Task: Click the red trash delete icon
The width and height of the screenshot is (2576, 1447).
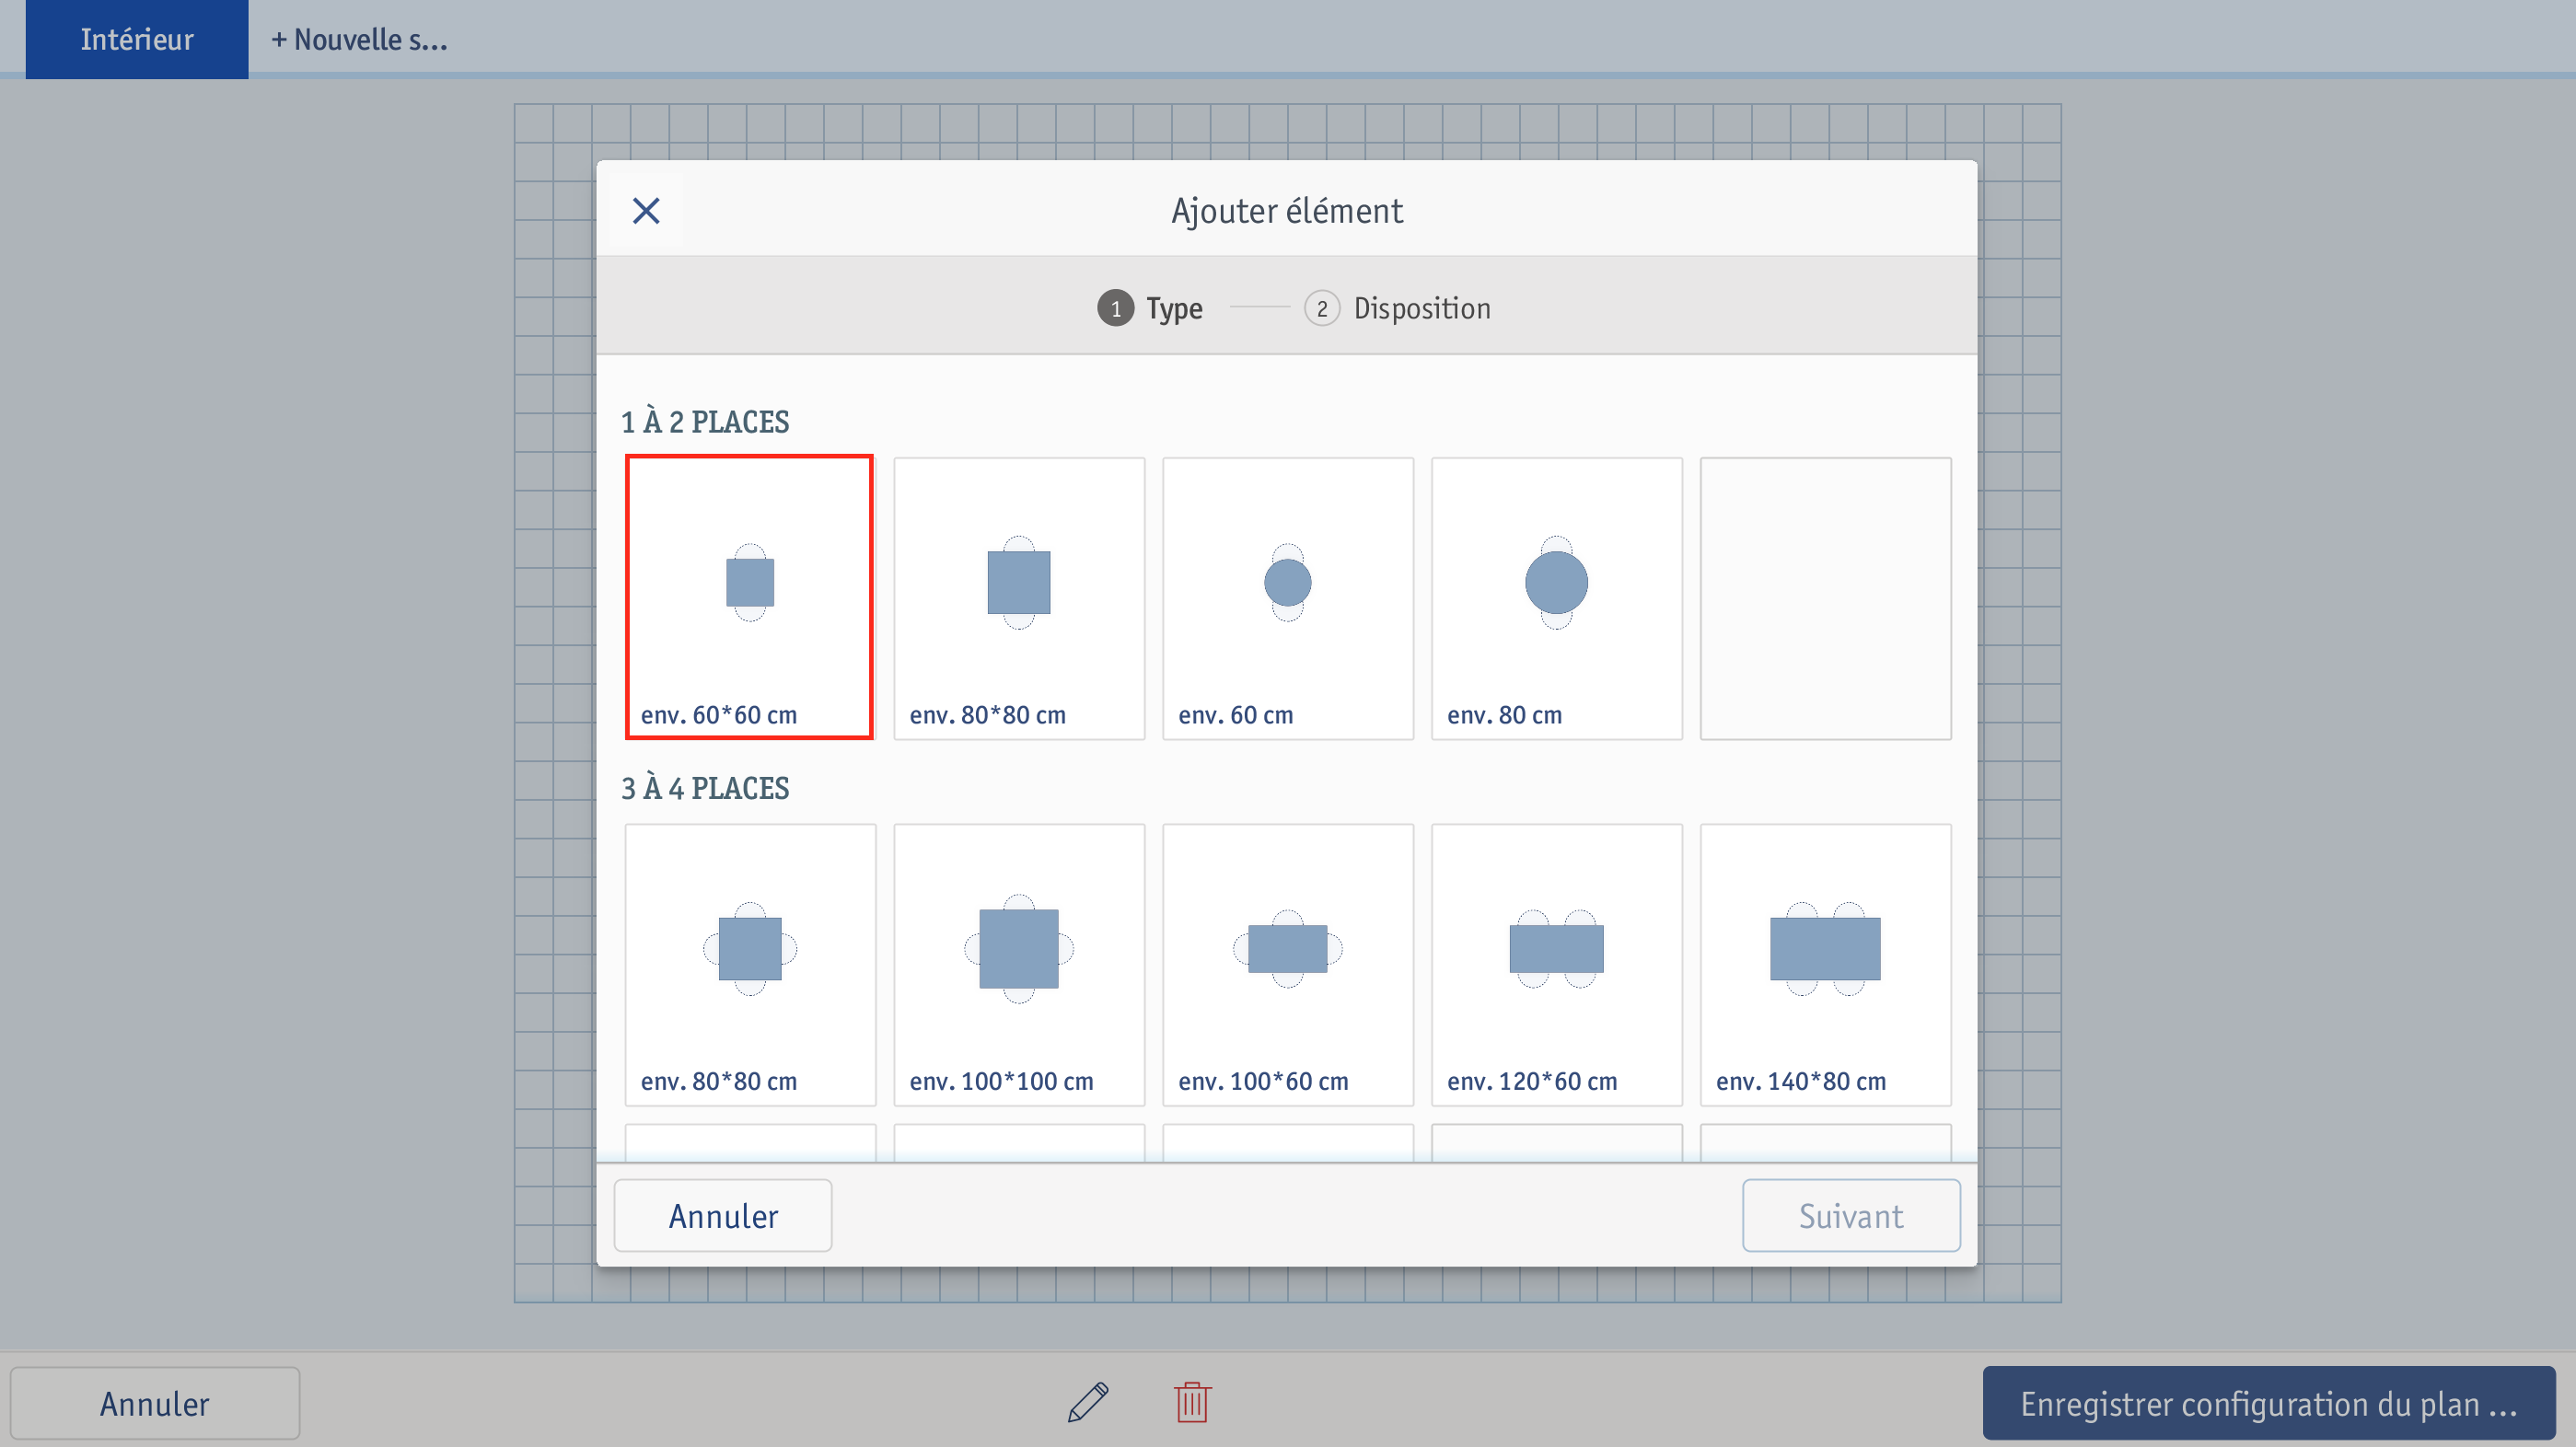Action: pyautogui.click(x=1192, y=1402)
